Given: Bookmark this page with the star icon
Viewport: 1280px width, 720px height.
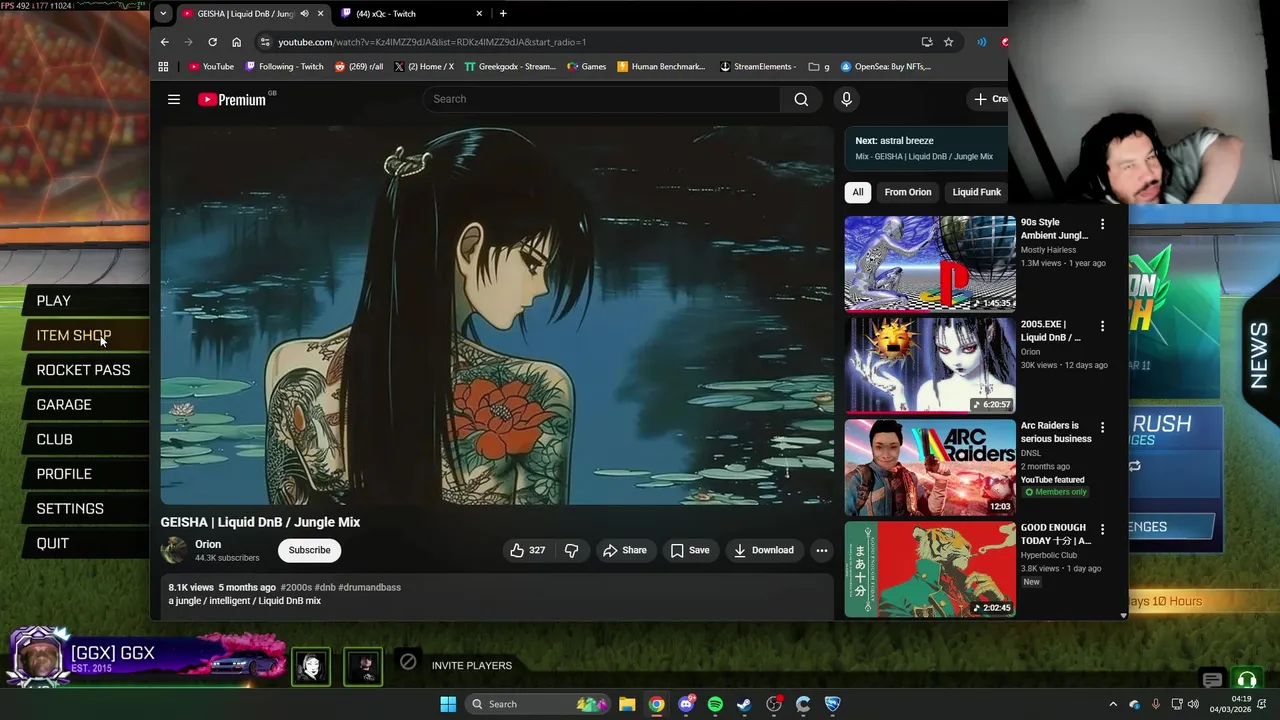Looking at the screenshot, I should (x=948, y=42).
